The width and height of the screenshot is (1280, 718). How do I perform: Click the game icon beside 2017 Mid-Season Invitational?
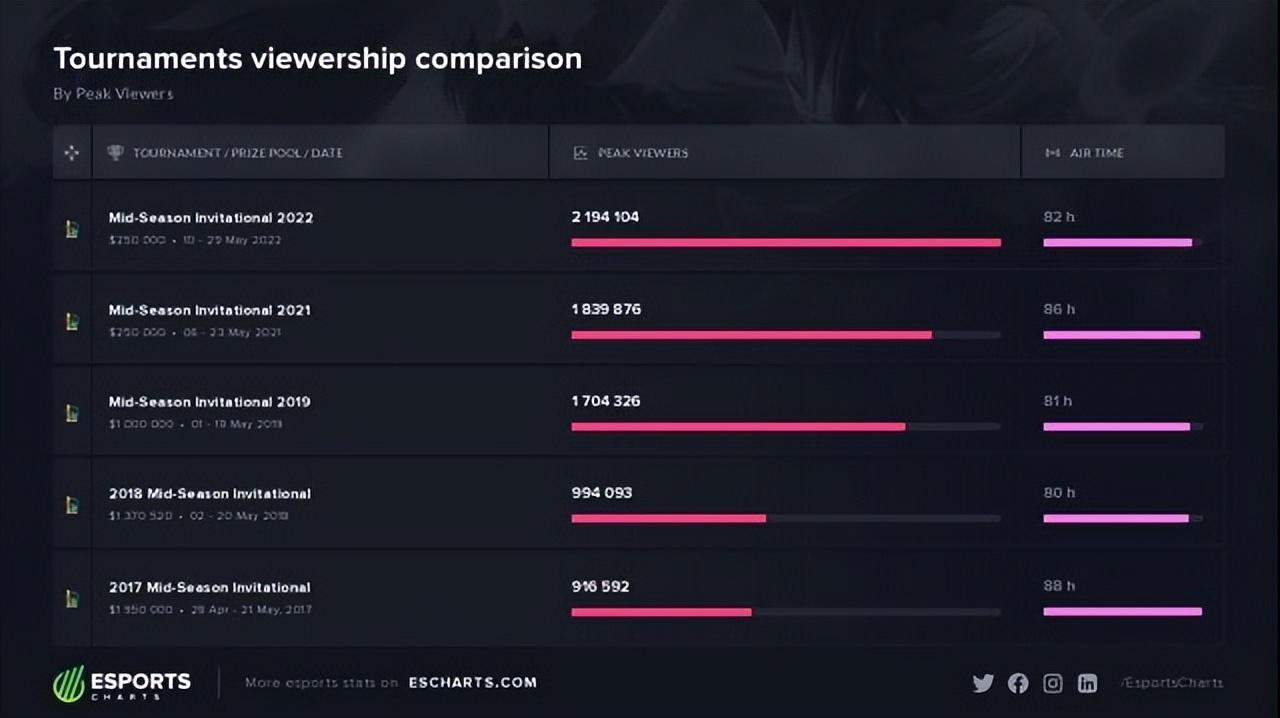(x=72, y=598)
